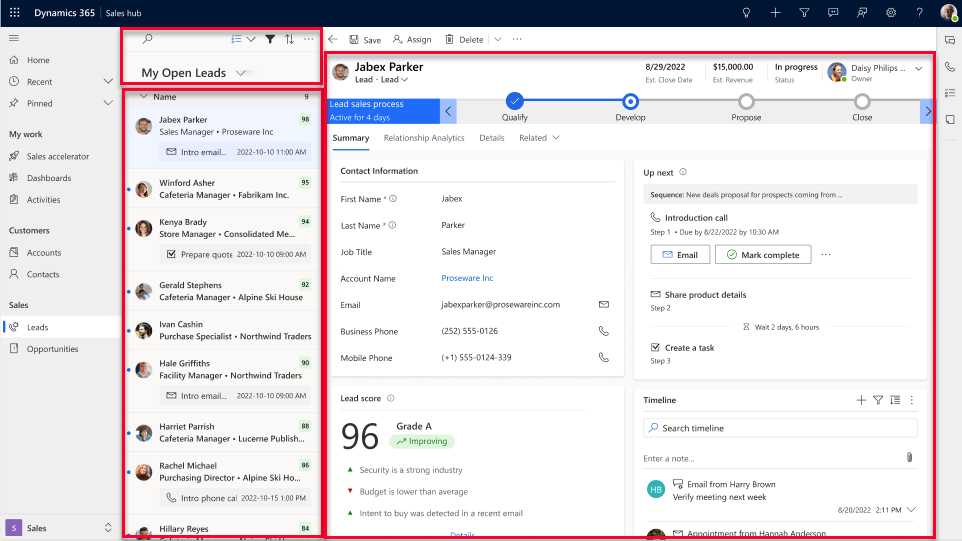Click Mark complete button
This screenshot has width=962, height=541.
coord(763,255)
